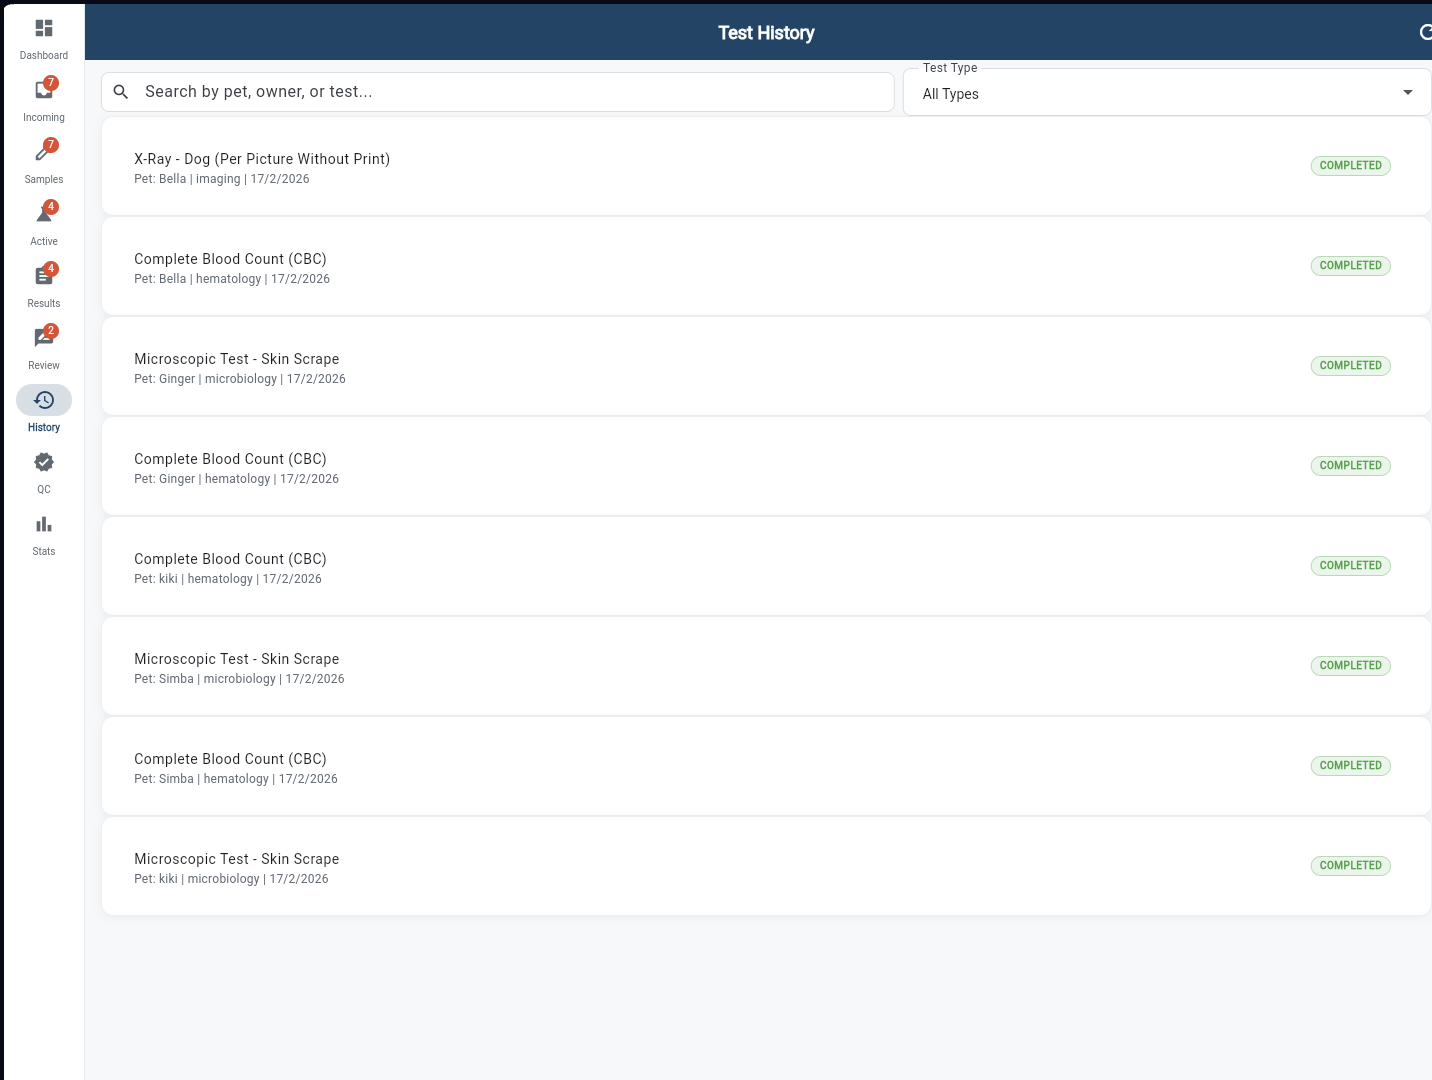Open the Review chat icon
This screenshot has width=1432, height=1080.
click(43, 337)
